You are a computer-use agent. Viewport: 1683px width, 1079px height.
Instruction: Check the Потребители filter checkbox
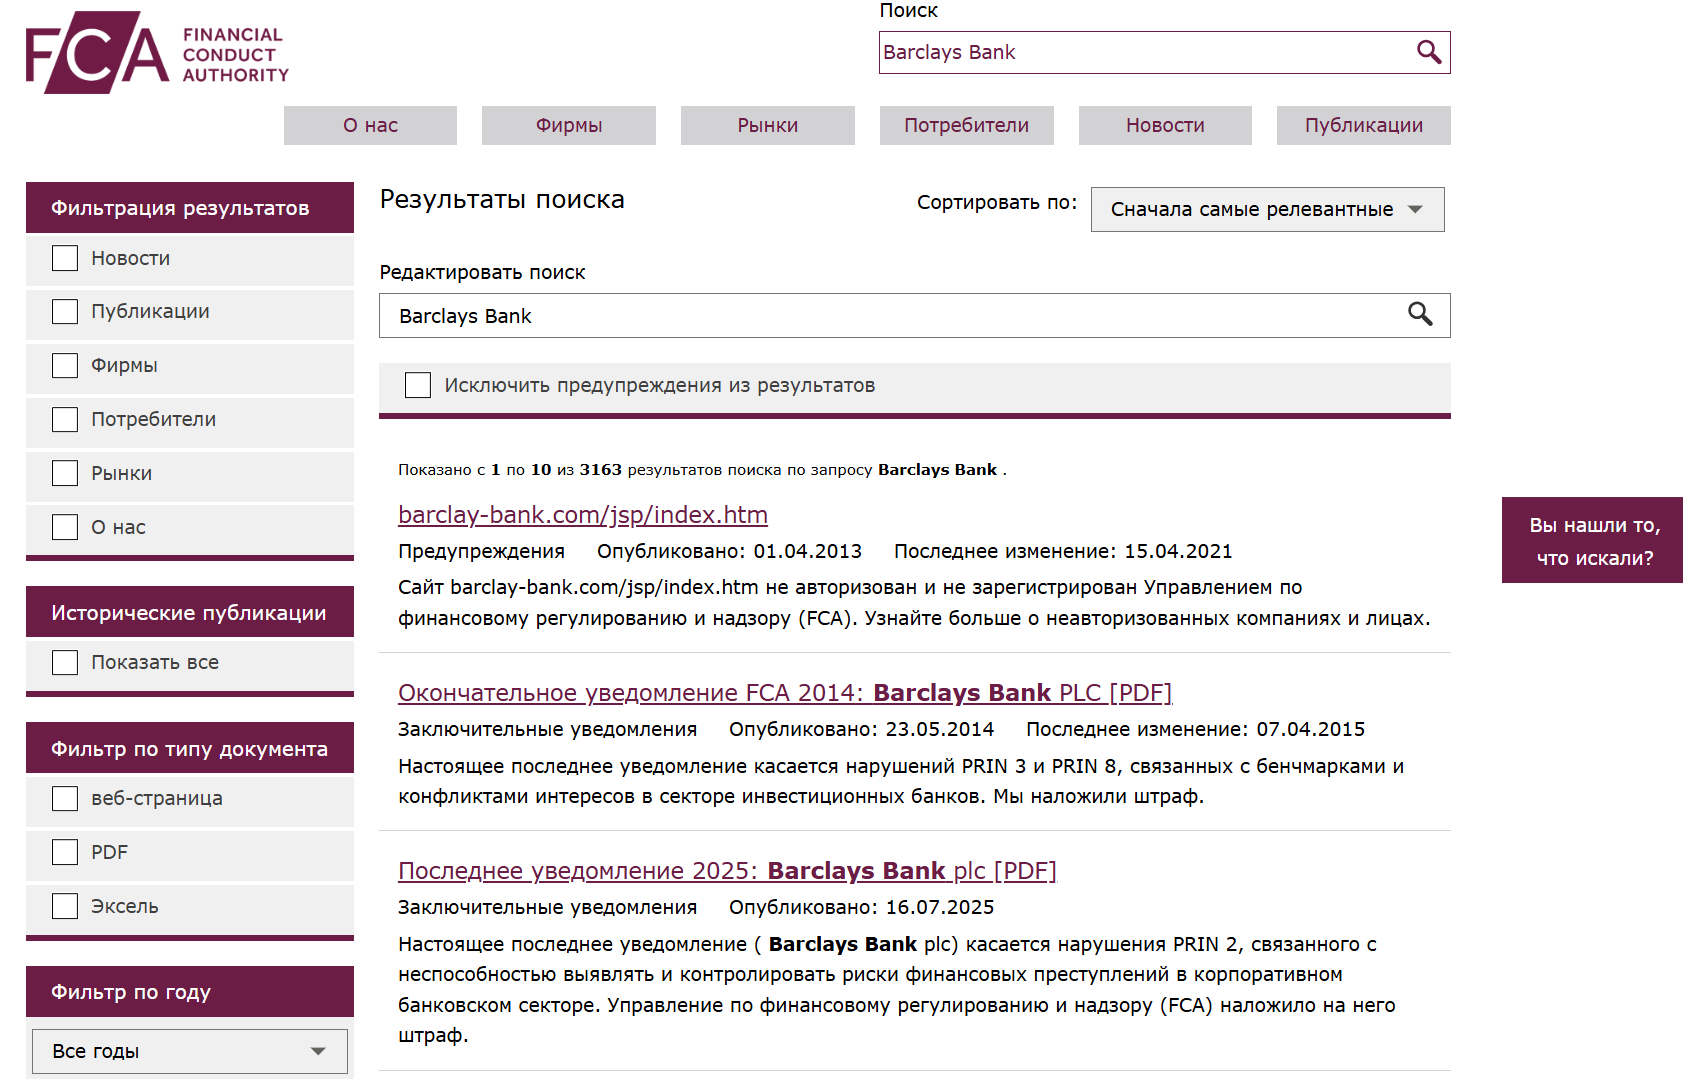pyautogui.click(x=65, y=419)
